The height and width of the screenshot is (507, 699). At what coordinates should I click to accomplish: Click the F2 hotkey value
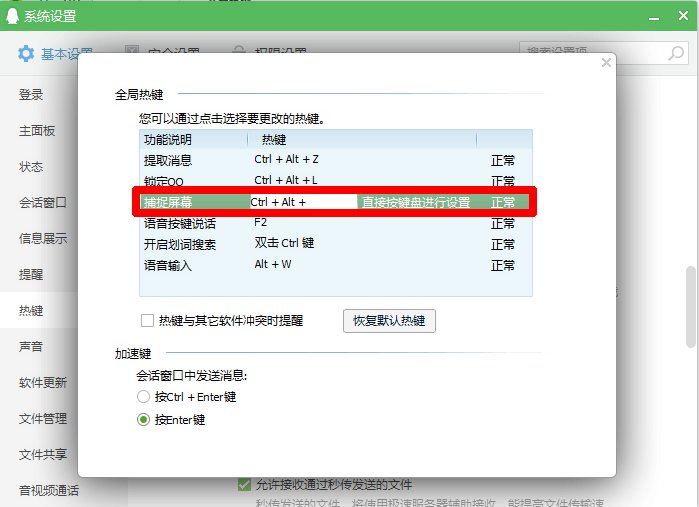point(260,222)
